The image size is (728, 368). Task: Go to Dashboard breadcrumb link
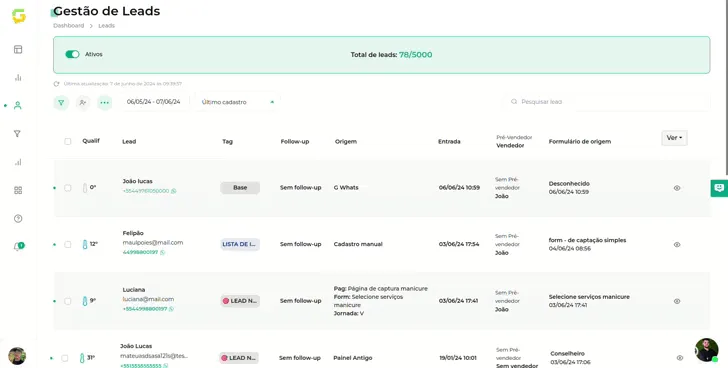(69, 26)
